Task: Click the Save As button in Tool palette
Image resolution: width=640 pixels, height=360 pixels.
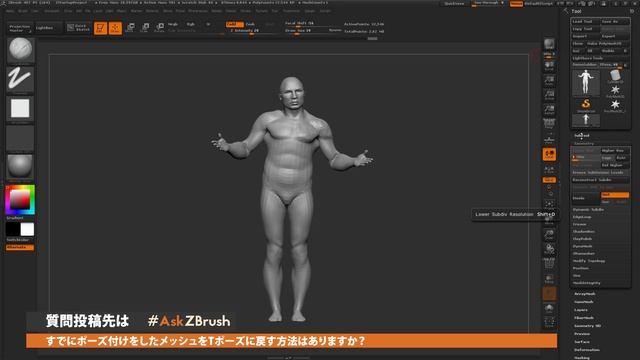Action: [614, 22]
